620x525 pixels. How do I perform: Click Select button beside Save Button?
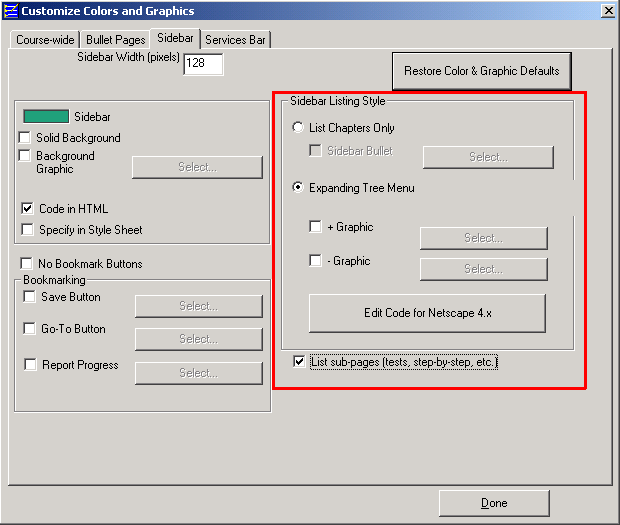[x=198, y=306]
